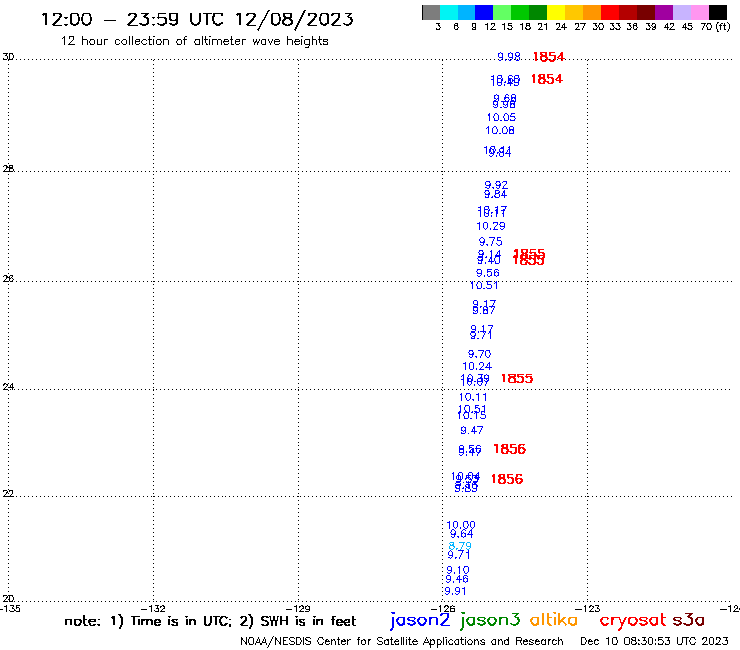Click the light-blue wave height value 8.79
740x650 pixels.
(x=460, y=546)
